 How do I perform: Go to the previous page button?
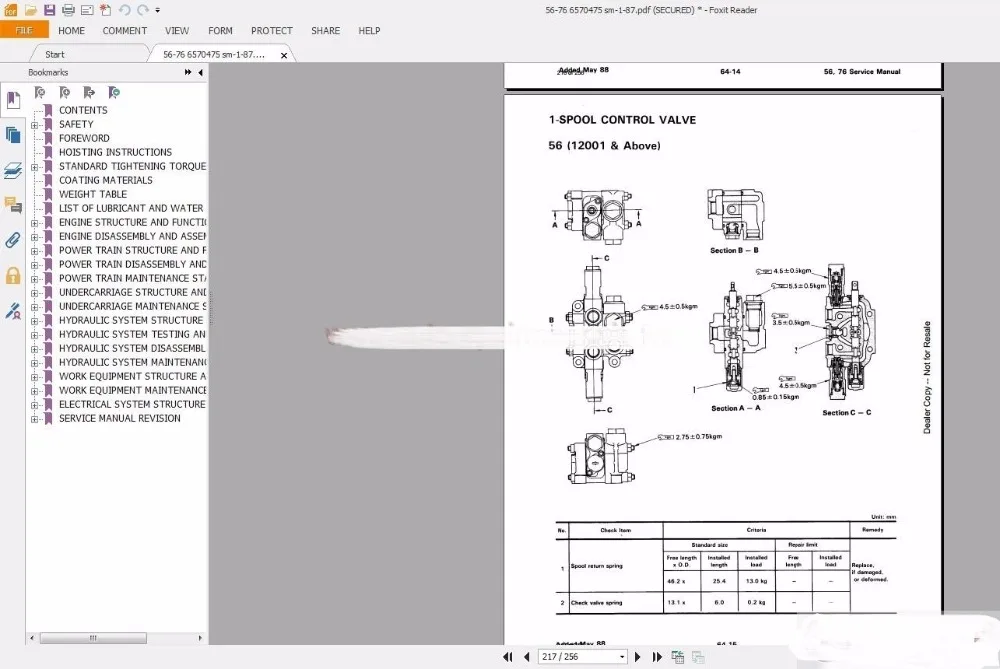[x=526, y=656]
